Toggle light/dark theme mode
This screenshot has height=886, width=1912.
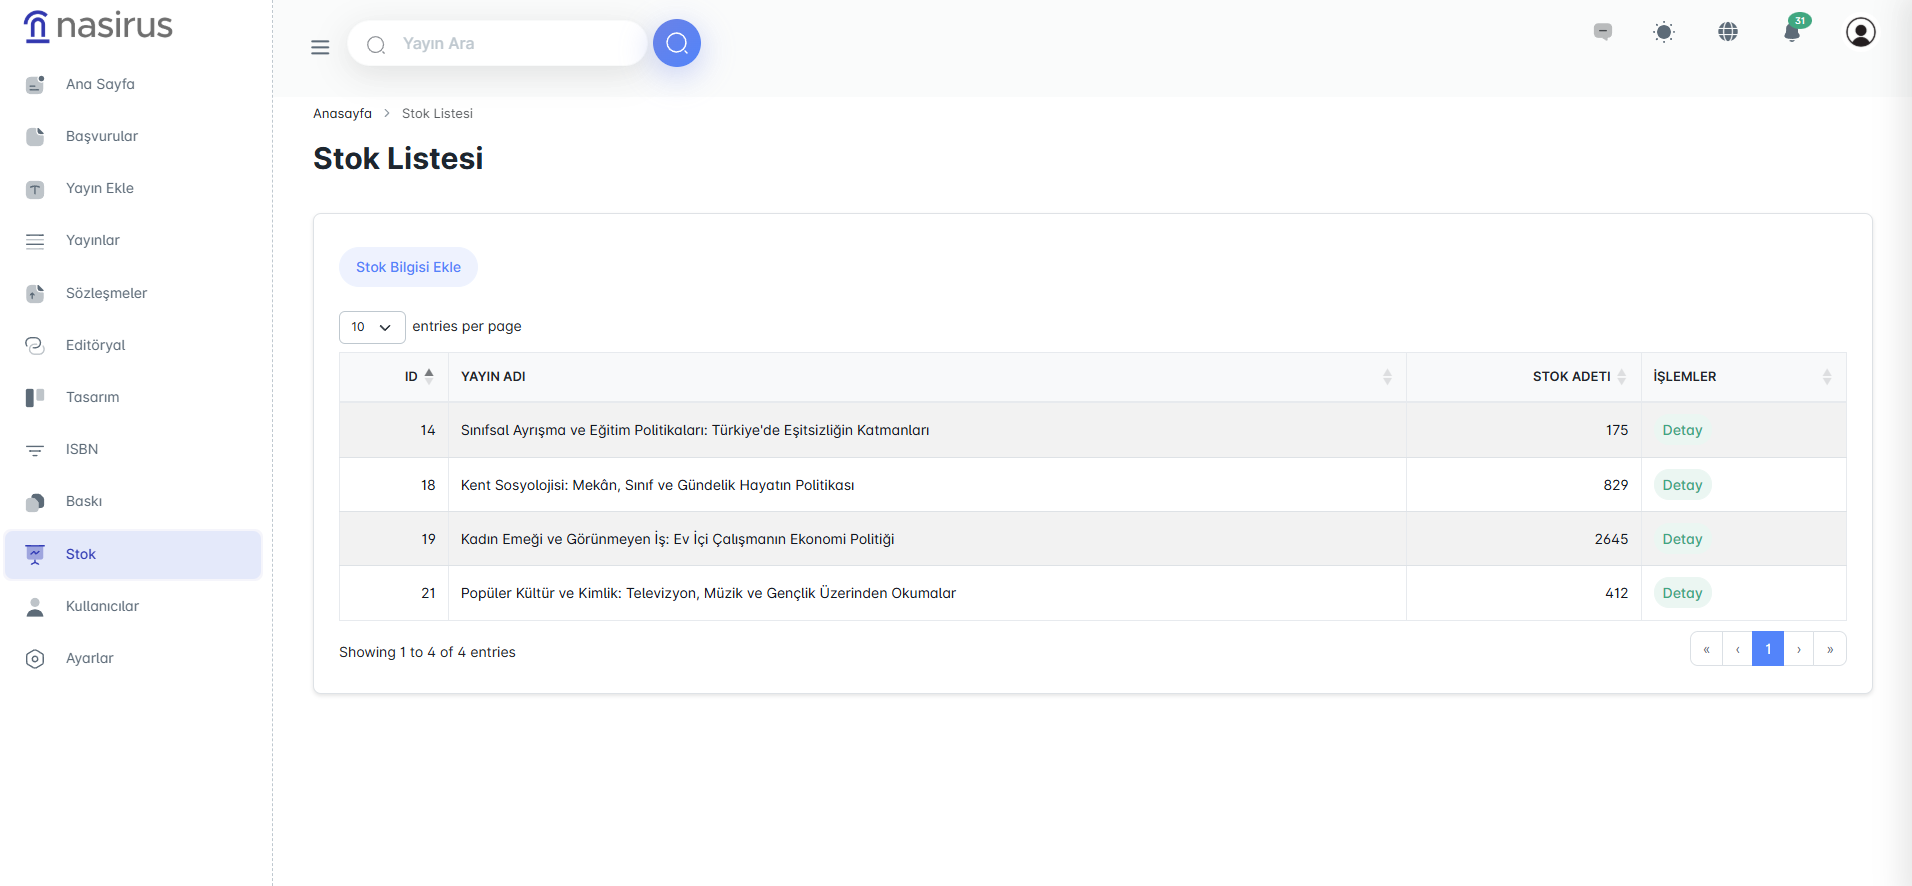(x=1664, y=32)
